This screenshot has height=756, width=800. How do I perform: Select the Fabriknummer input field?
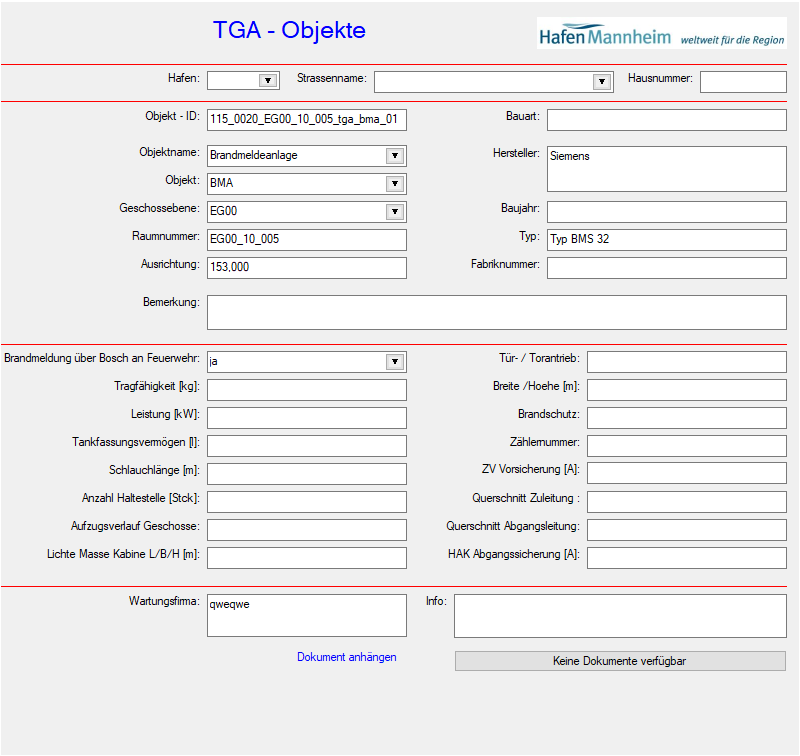[666, 268]
